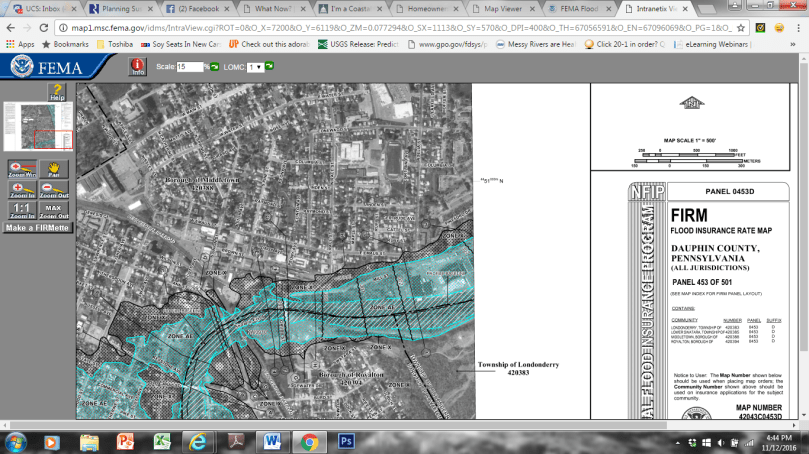Select the Zoom Out tool
The height and width of the screenshot is (454, 809).
coord(54,190)
